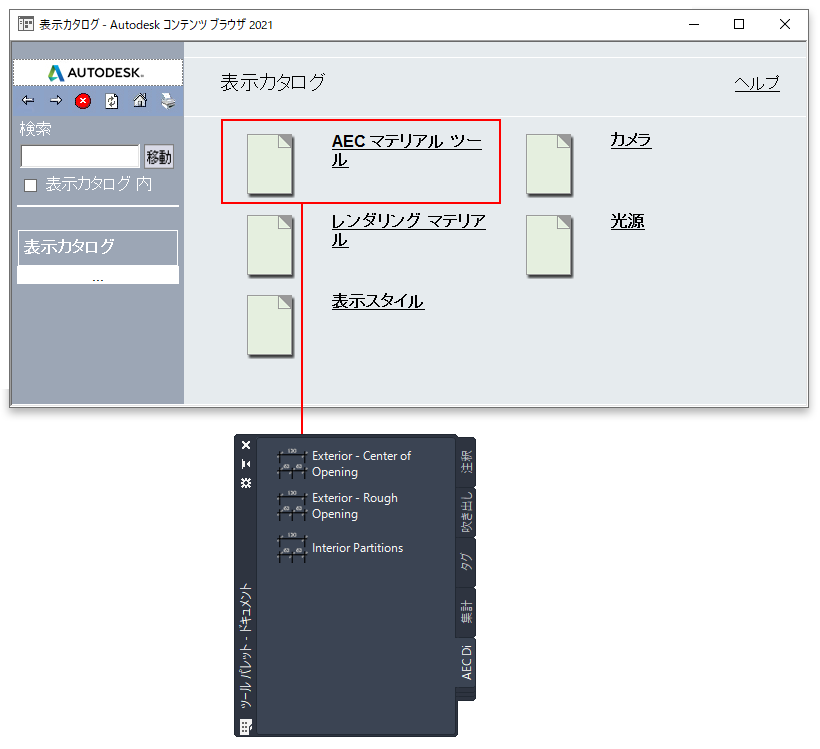Minimize the content browser window
Screen dimensions: 820x749
pos(694,24)
